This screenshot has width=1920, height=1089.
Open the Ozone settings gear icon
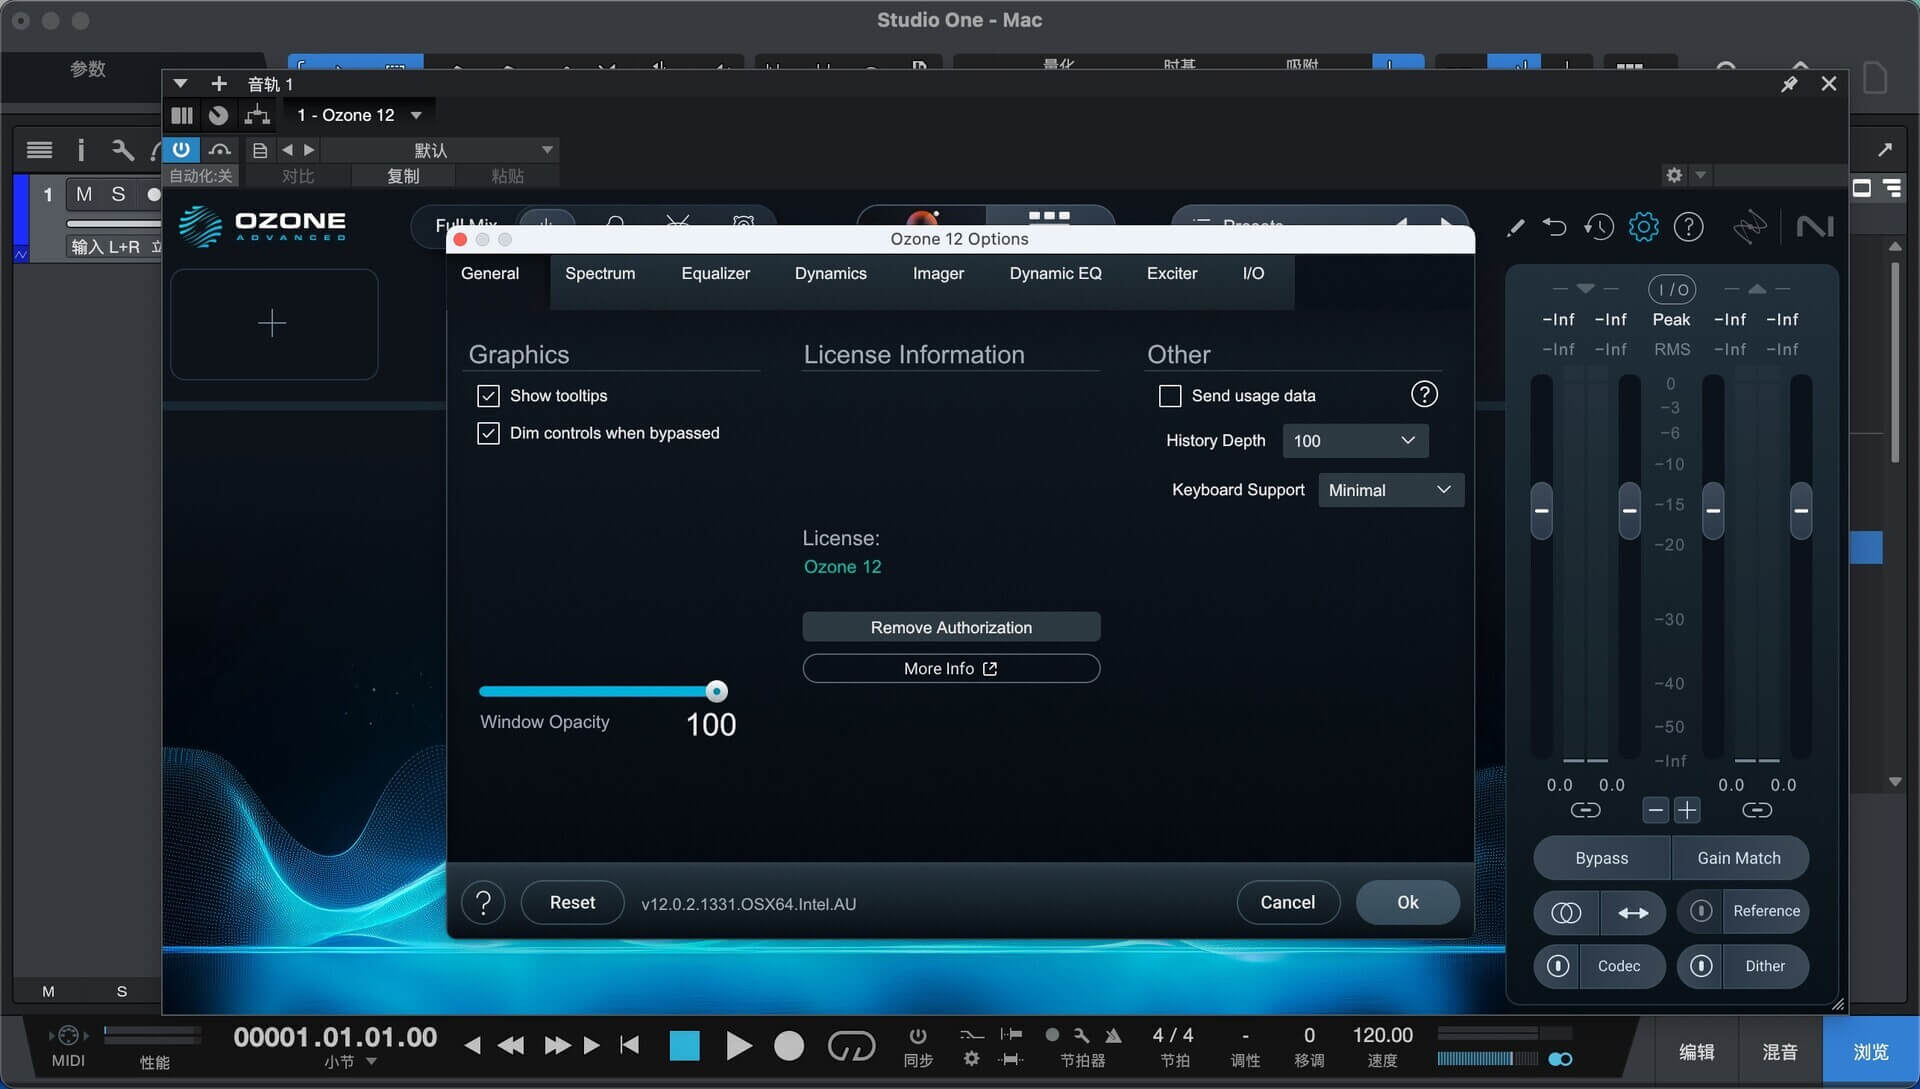click(1643, 227)
